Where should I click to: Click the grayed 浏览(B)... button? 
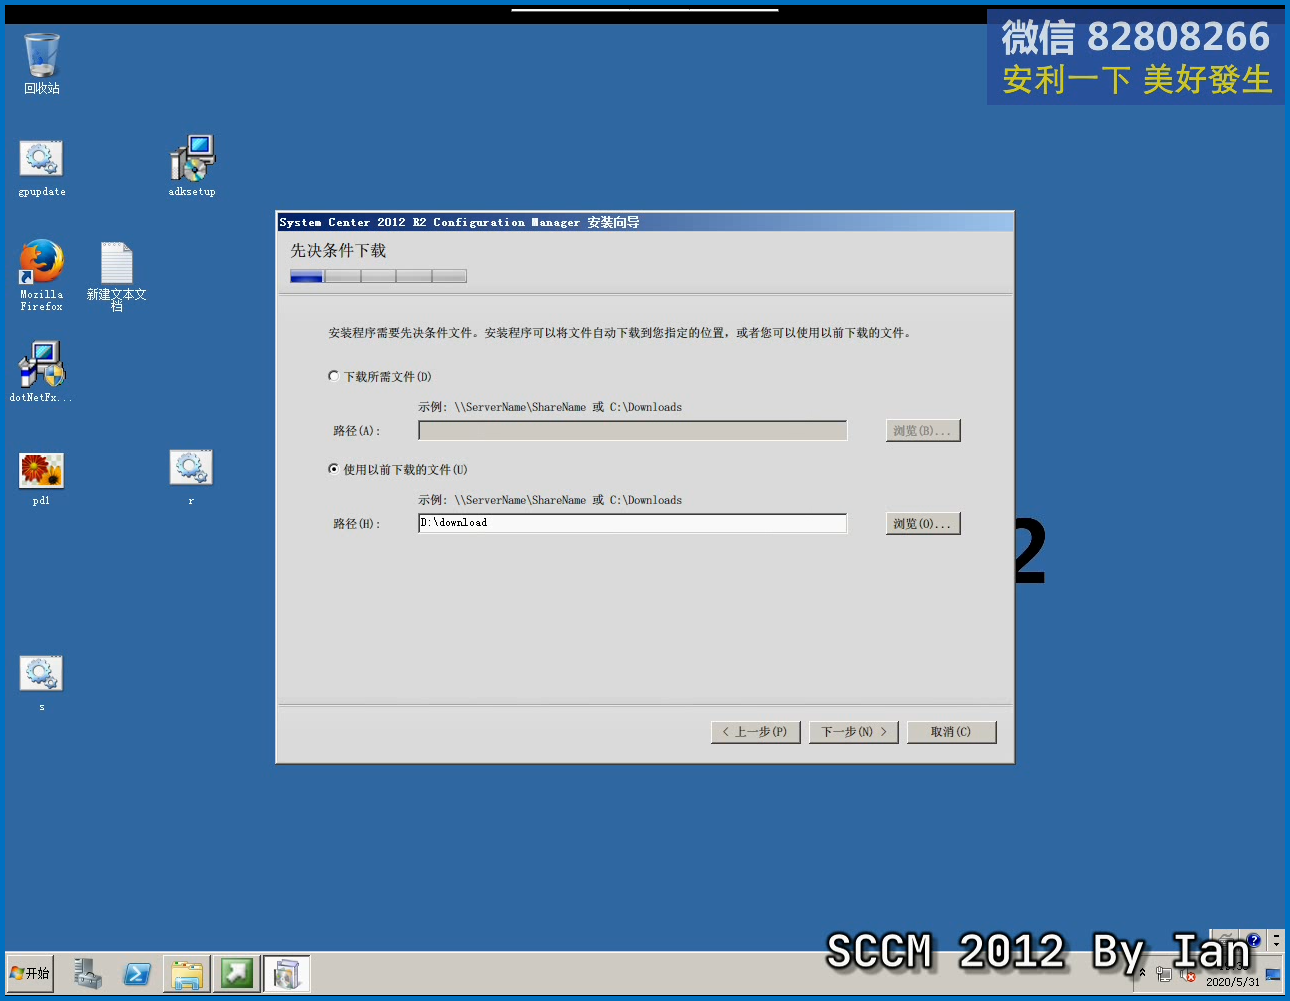click(923, 430)
